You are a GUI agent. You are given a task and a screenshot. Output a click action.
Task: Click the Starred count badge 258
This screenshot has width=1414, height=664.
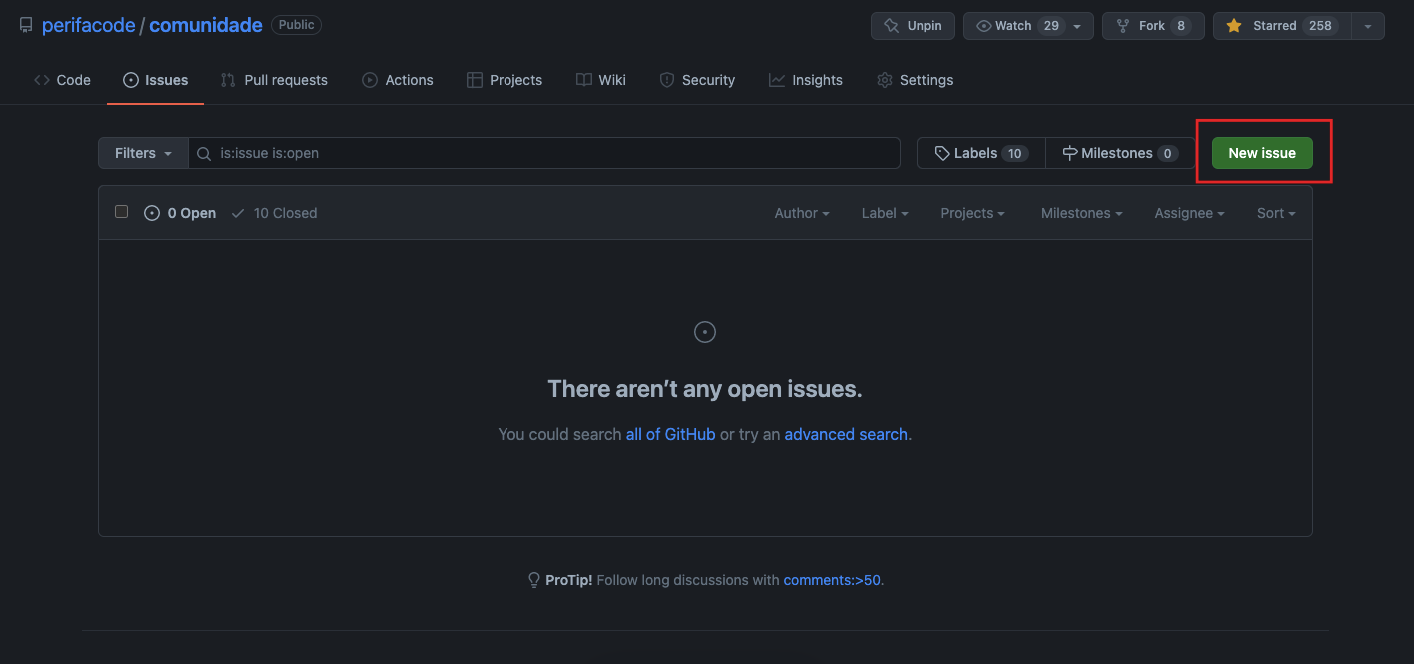click(1321, 26)
